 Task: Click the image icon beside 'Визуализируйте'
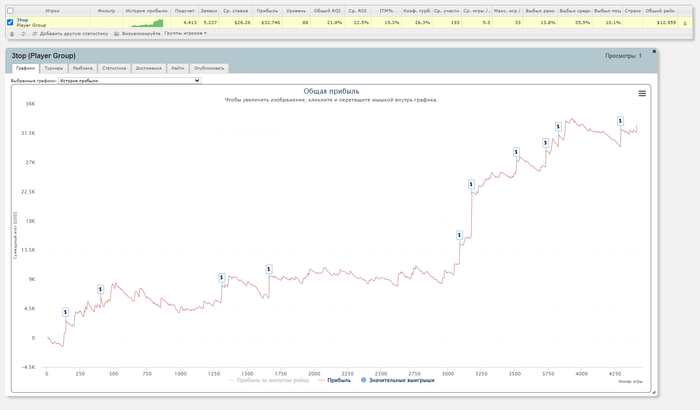pos(117,34)
